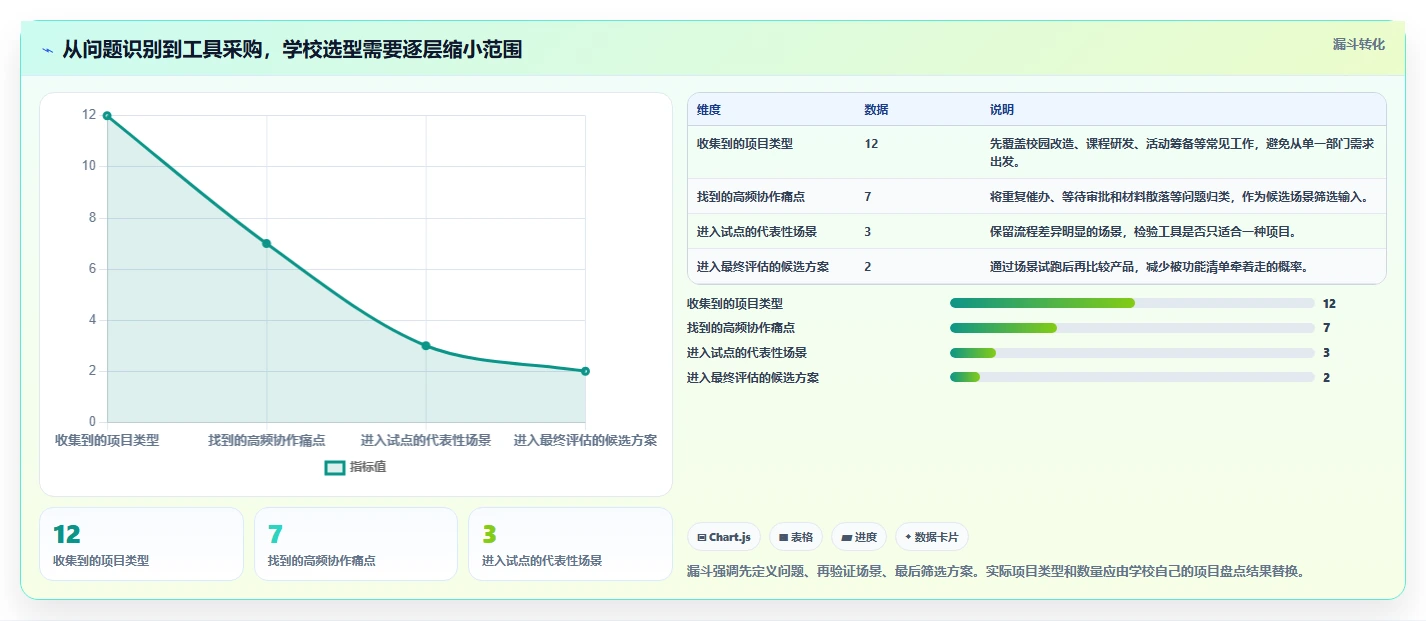The height and width of the screenshot is (621, 1426).
Task: Click x-axis label 找到的高频协作痛点
Action: click(x=267, y=440)
